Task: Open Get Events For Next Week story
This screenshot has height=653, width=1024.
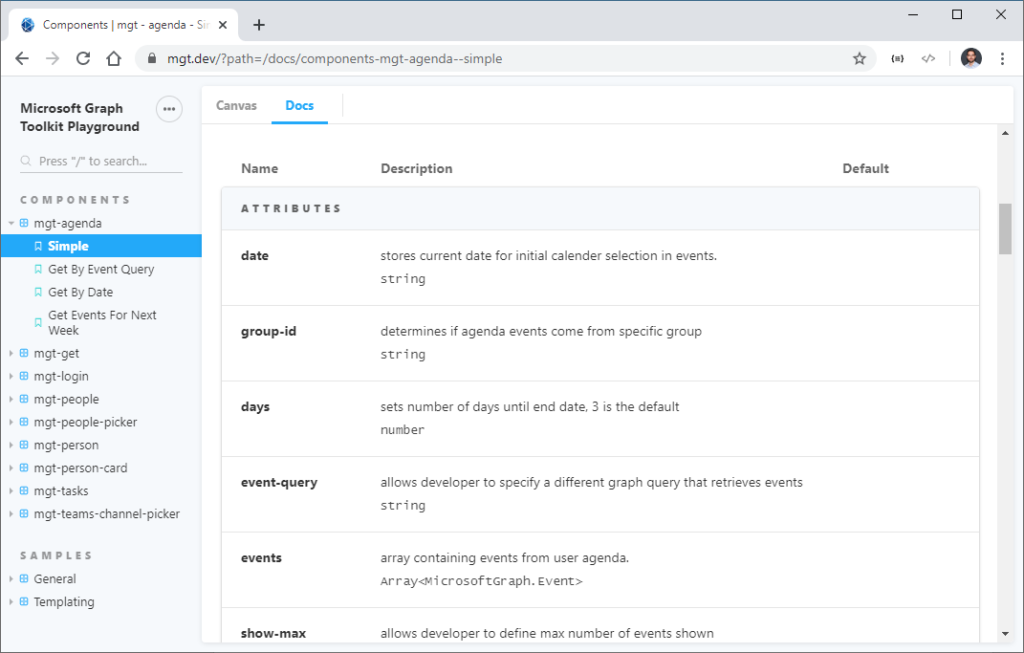Action: pyautogui.click(x=102, y=322)
